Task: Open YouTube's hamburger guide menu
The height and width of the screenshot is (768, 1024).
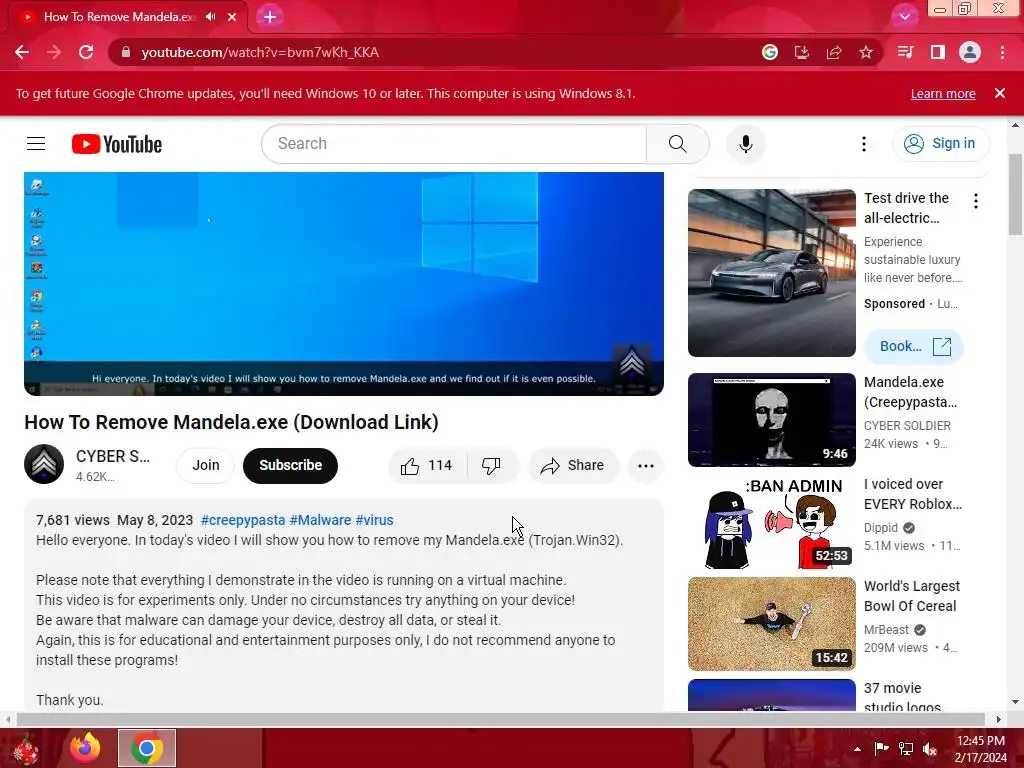Action: pos(36,144)
